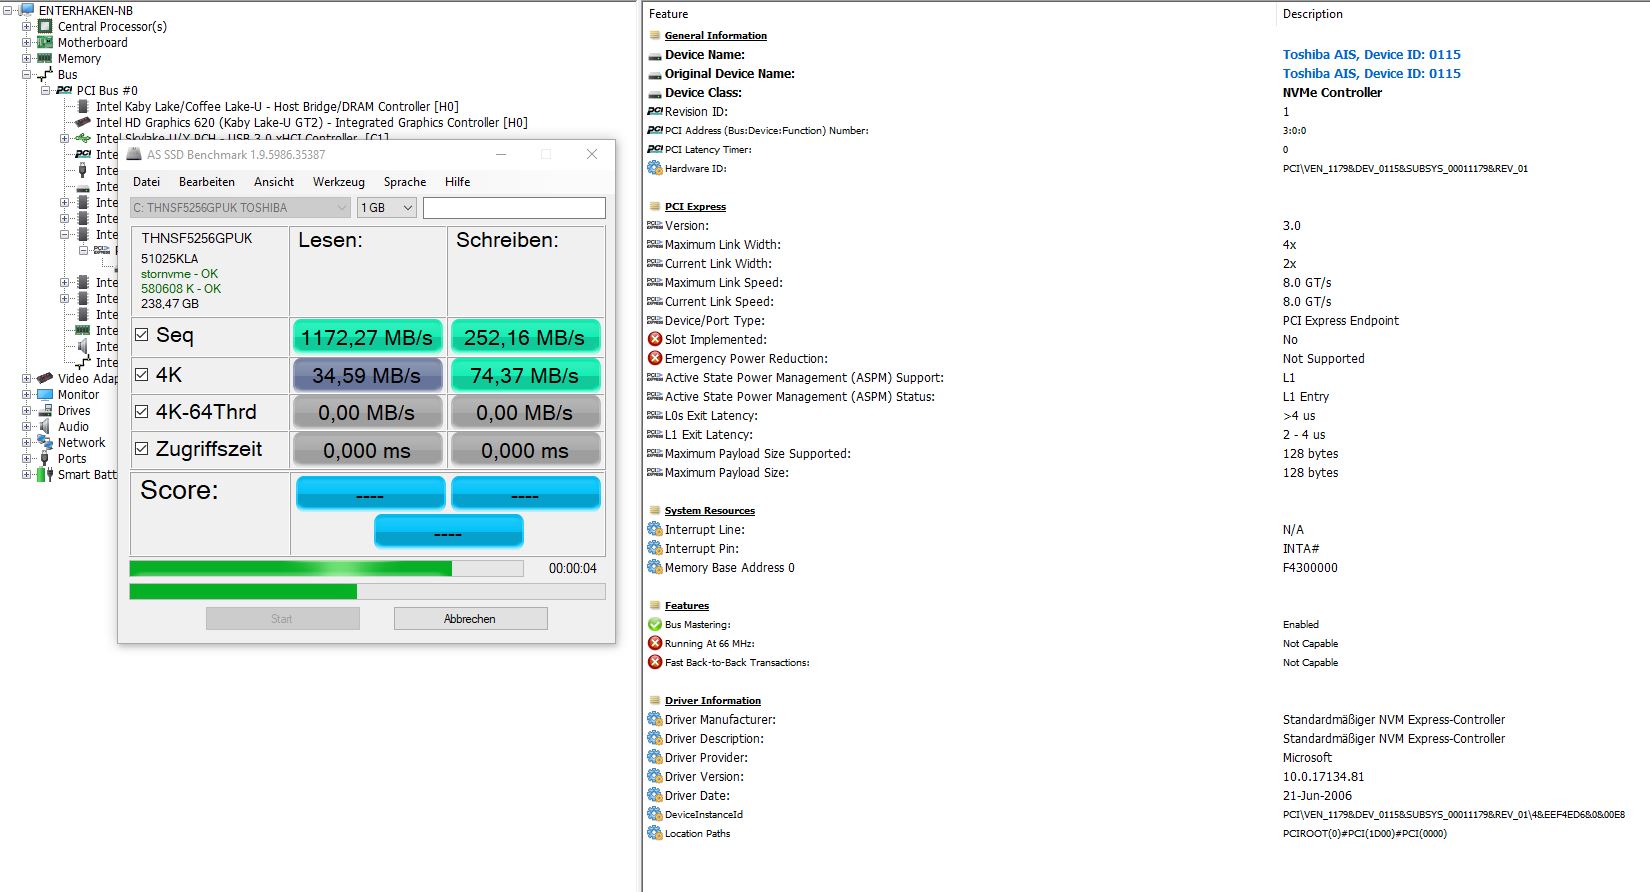This screenshot has width=1650, height=892.
Task: Click the Drives icon in tree
Action: [x=45, y=410]
